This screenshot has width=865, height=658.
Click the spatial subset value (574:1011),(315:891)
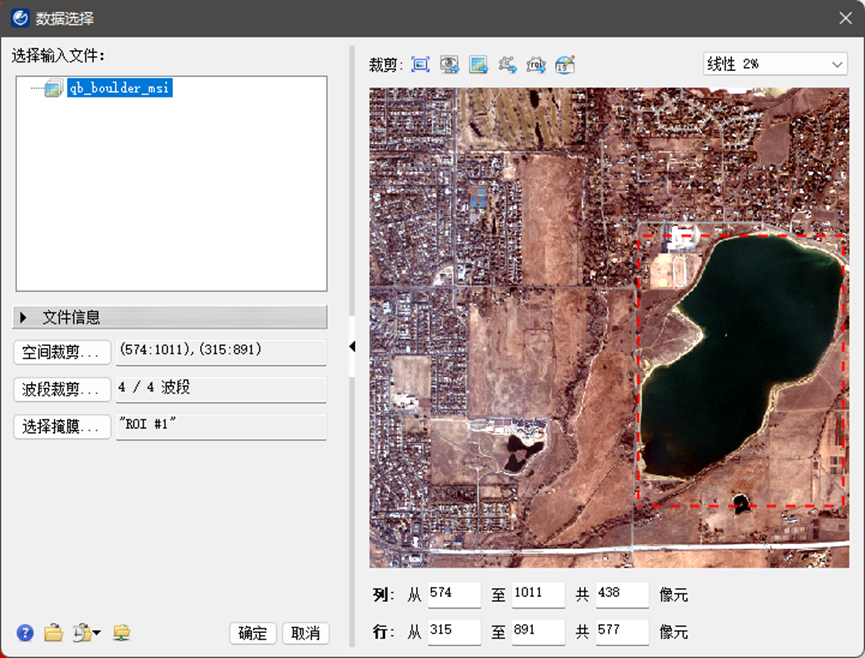point(221,352)
